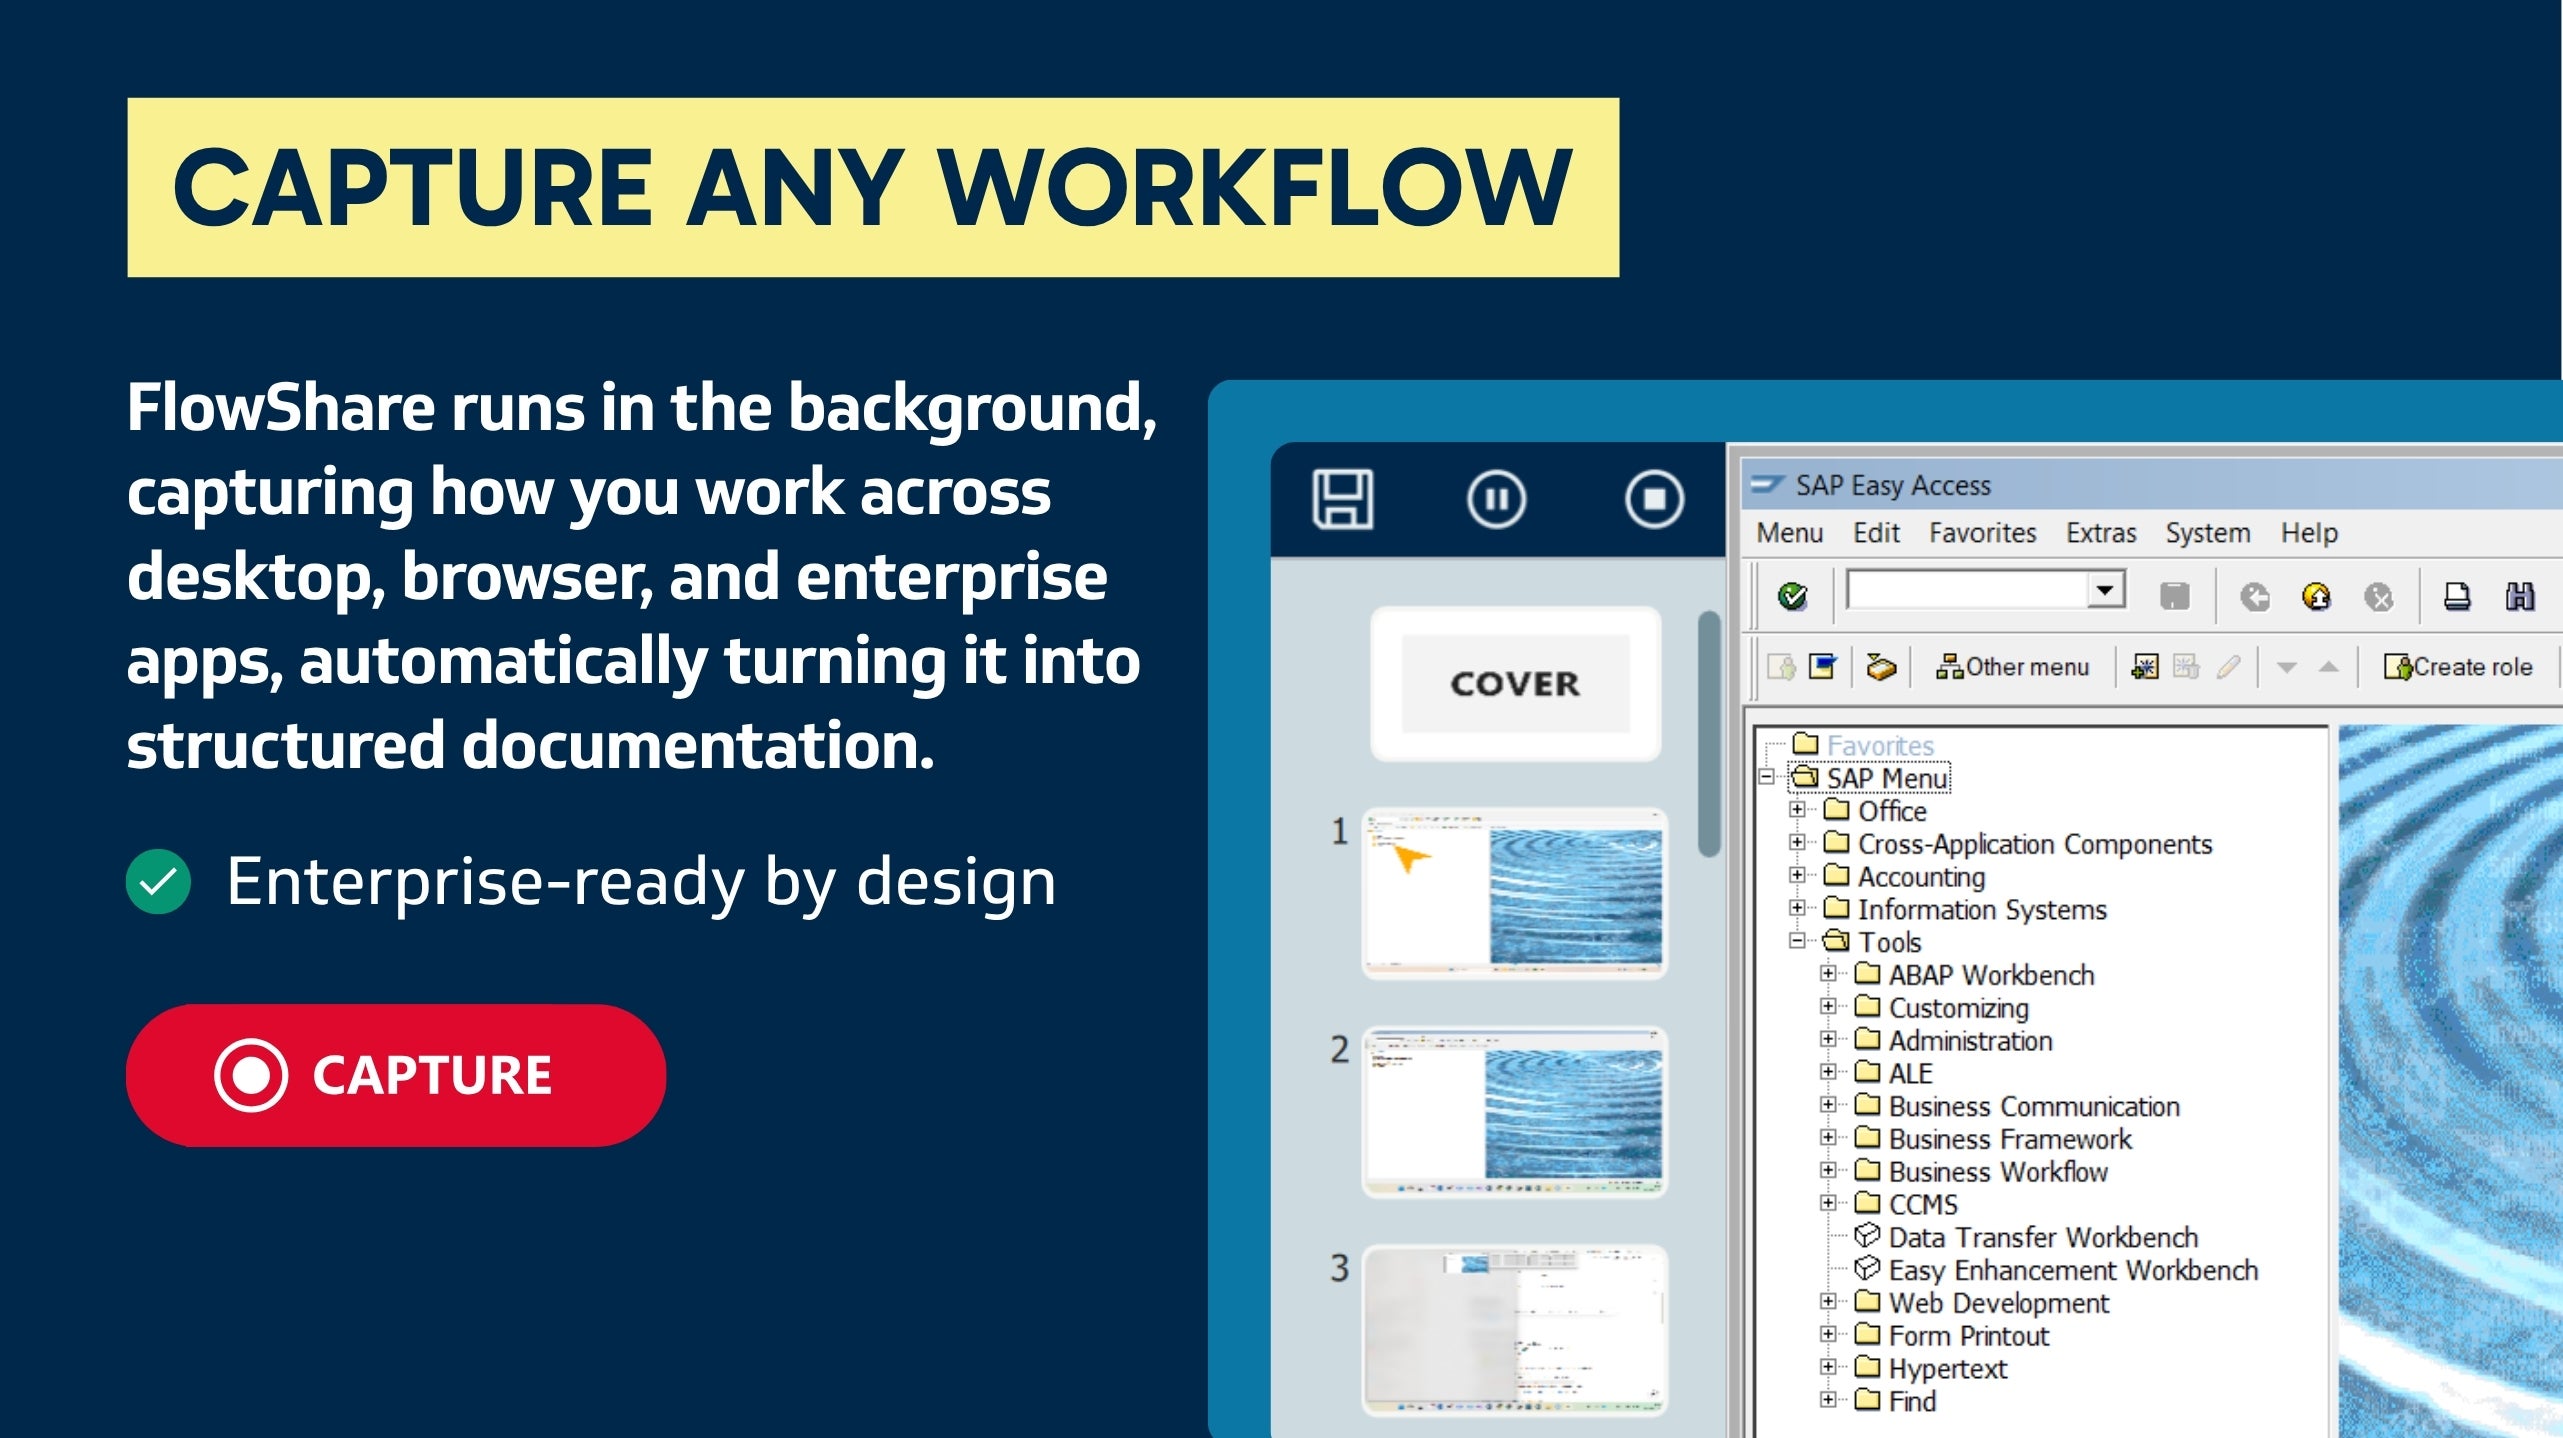Image resolution: width=2563 pixels, height=1438 pixels.
Task: Click the SAP menu icon with blue flag
Action: [1823, 666]
